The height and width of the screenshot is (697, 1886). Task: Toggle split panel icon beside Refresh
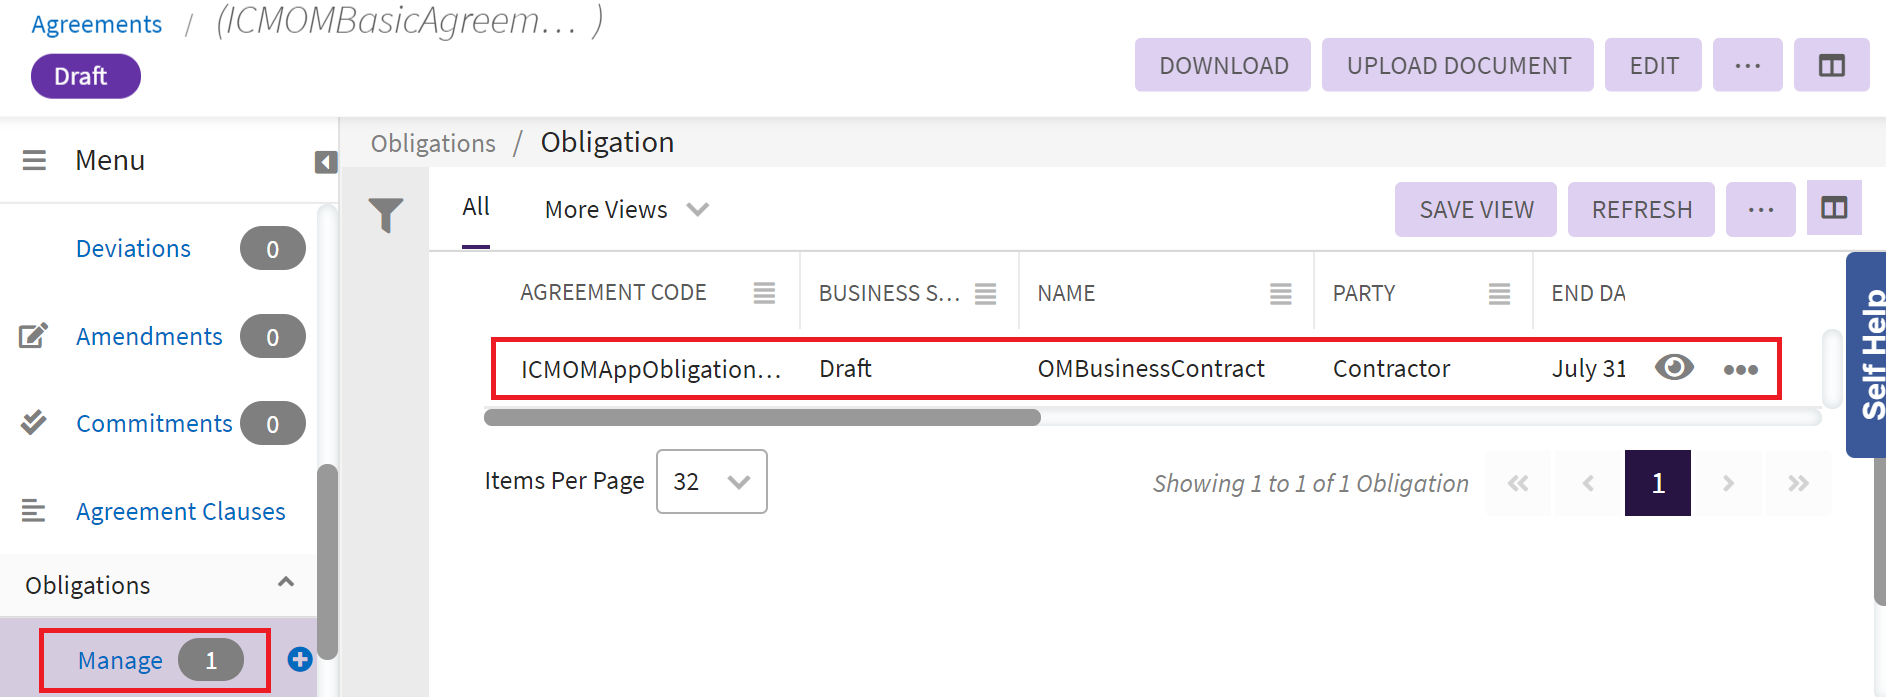pos(1833,208)
